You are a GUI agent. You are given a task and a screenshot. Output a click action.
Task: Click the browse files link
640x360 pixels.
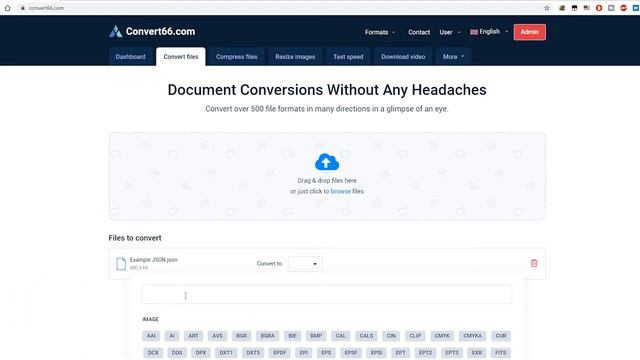[x=340, y=191]
